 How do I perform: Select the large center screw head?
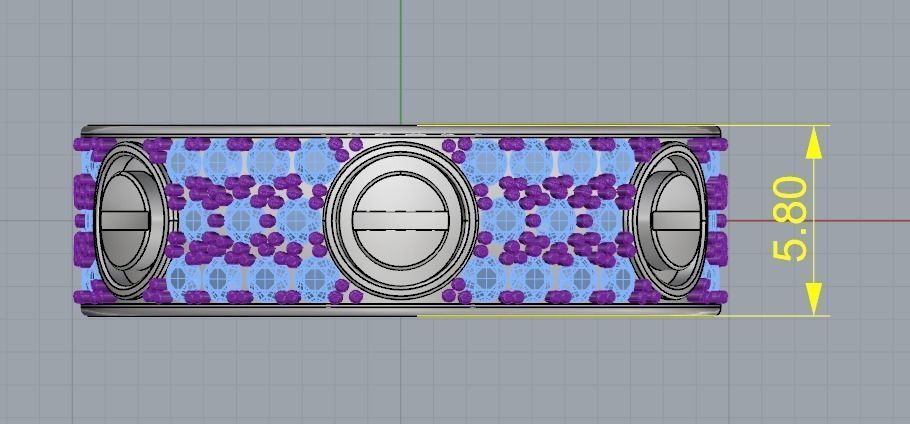(x=400, y=220)
